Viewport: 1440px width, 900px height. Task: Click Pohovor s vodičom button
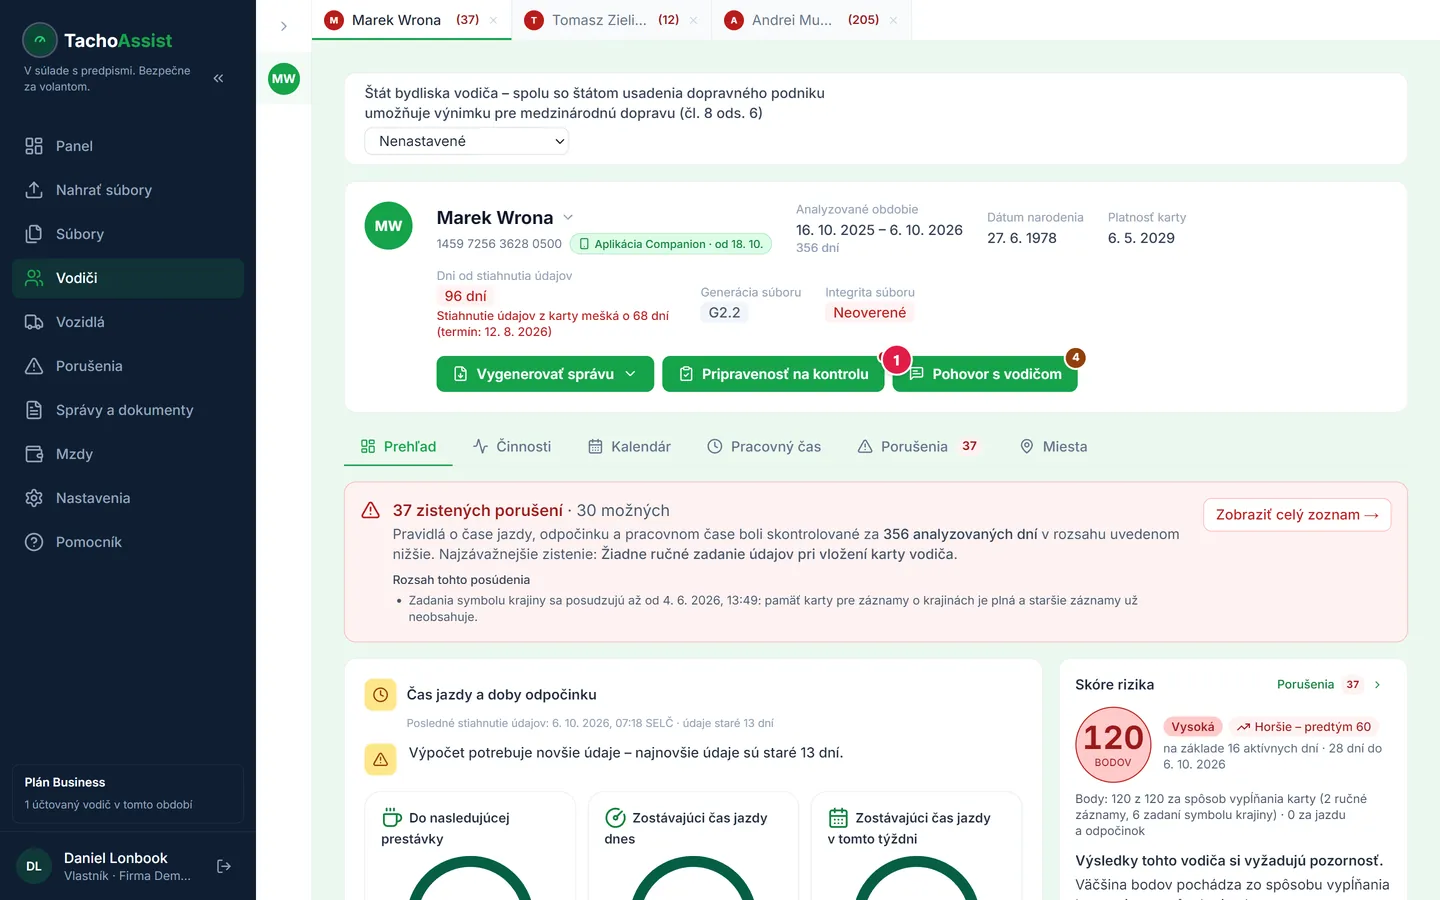985,374
